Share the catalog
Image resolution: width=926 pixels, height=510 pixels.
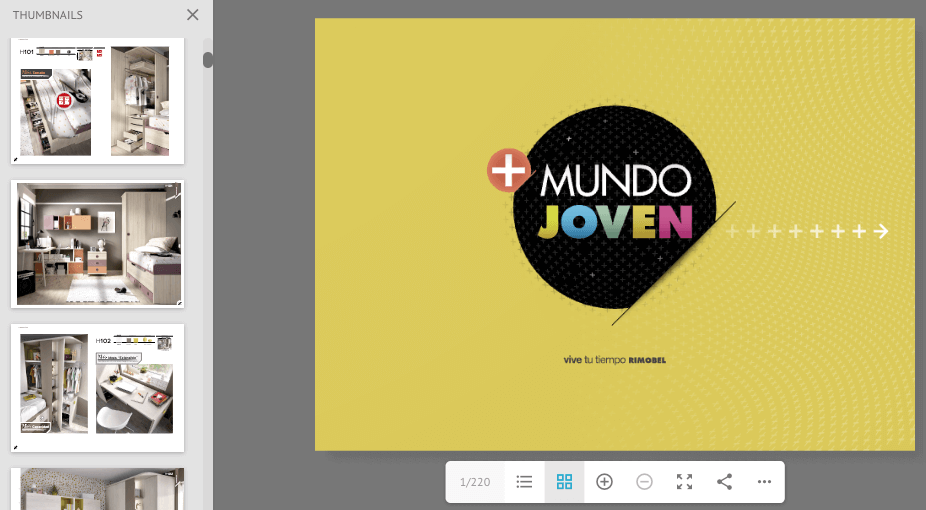point(725,482)
